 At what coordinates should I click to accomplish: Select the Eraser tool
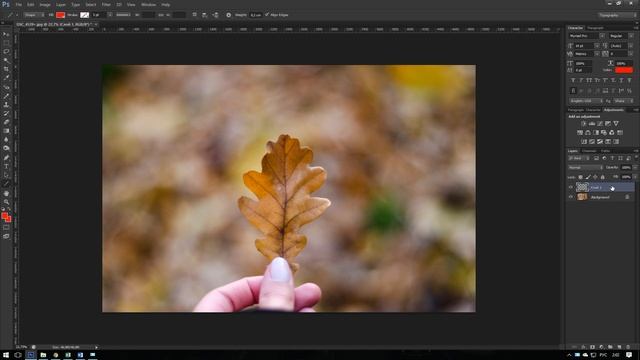(x=6, y=122)
